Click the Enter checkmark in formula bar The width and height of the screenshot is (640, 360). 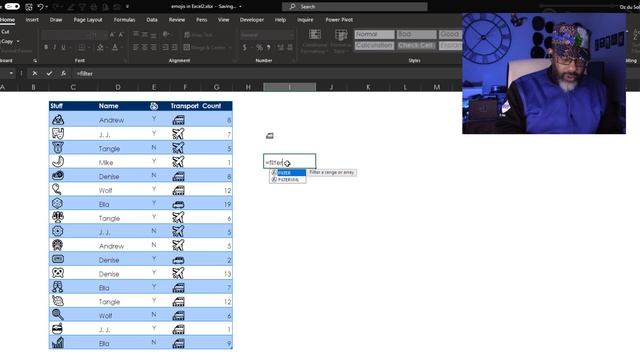pos(49,73)
